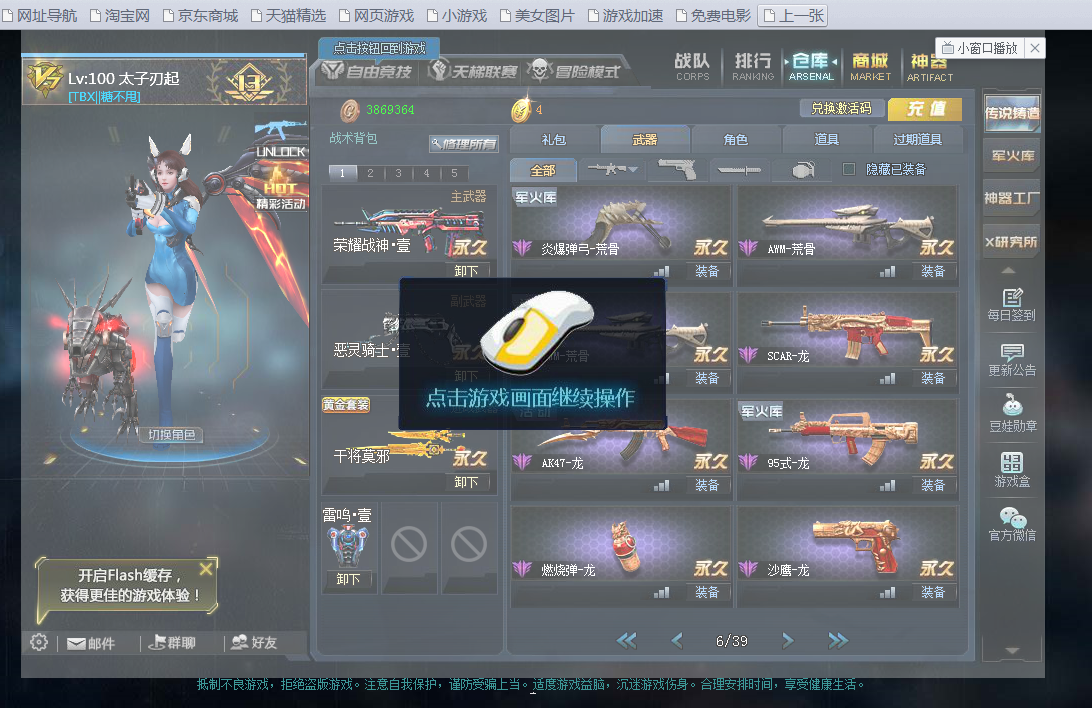Filter by knife melee icon
Image resolution: width=1092 pixels, height=708 pixels.
[x=739, y=170]
